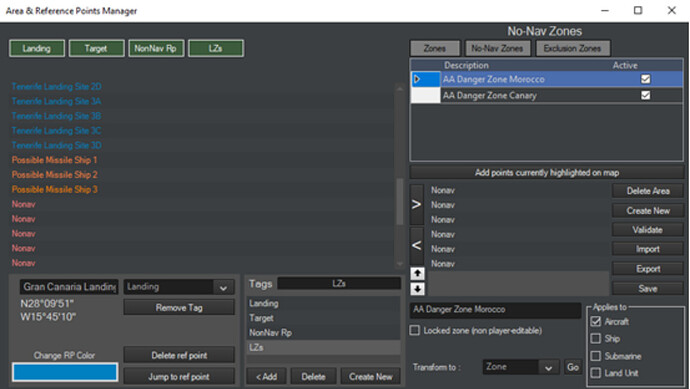This screenshot has height=389, width=690.
Task: Click the reference point name field
Action: [69, 287]
